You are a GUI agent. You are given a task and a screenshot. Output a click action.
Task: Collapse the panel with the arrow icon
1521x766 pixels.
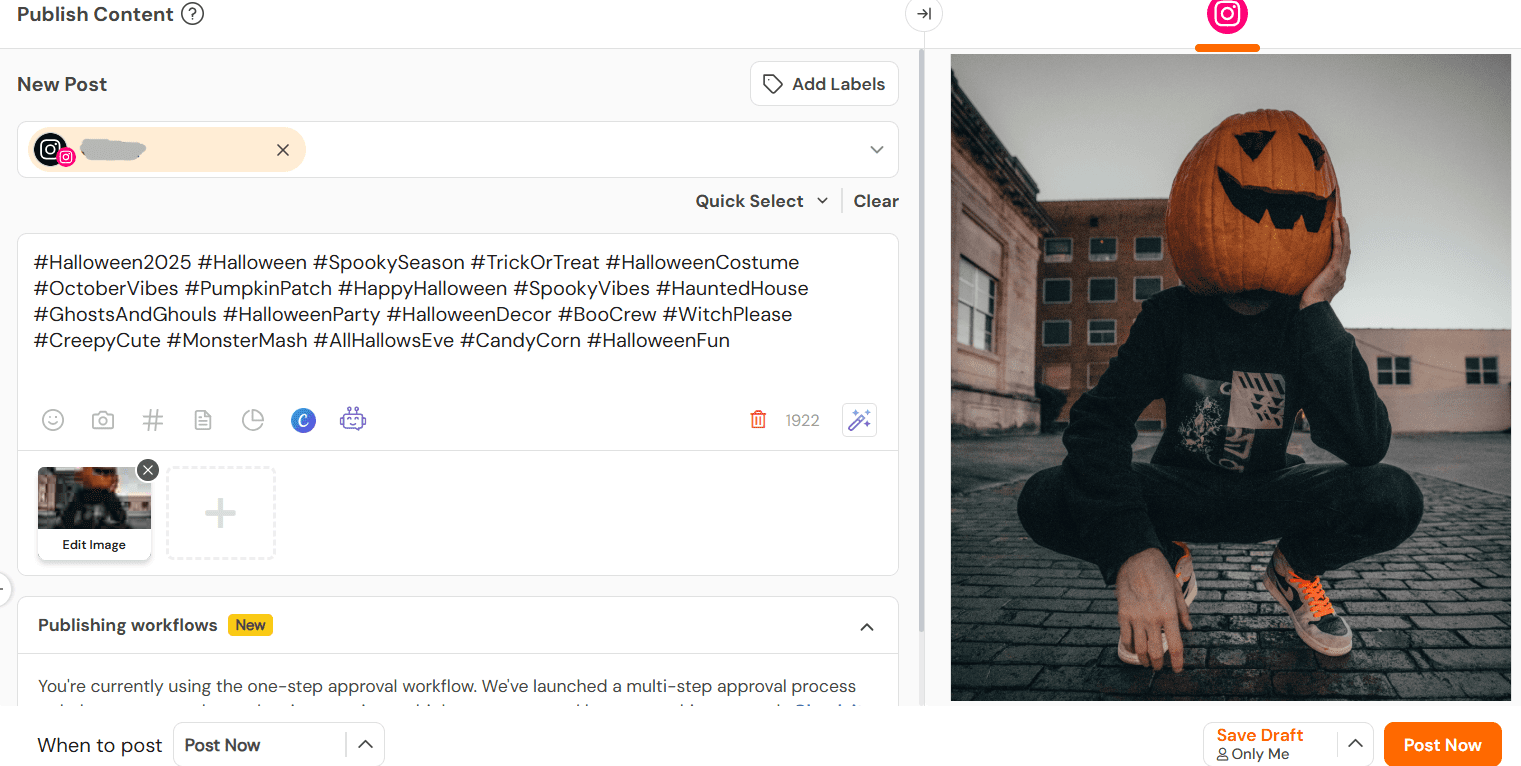[x=923, y=15]
